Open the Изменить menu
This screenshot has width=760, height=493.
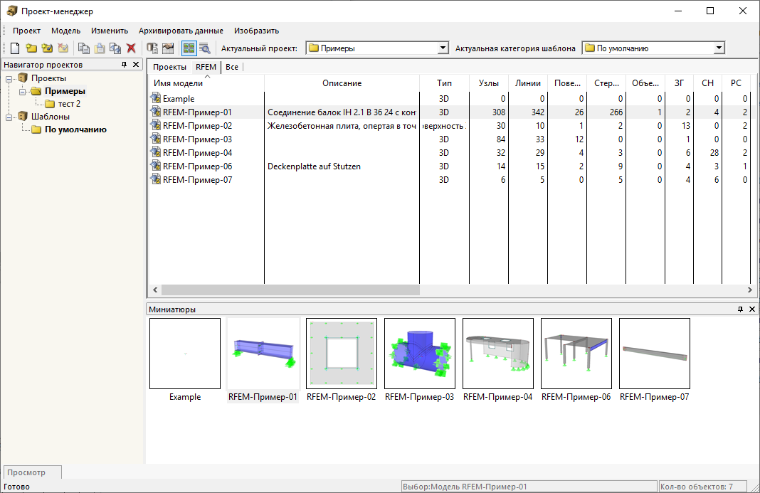pos(110,31)
